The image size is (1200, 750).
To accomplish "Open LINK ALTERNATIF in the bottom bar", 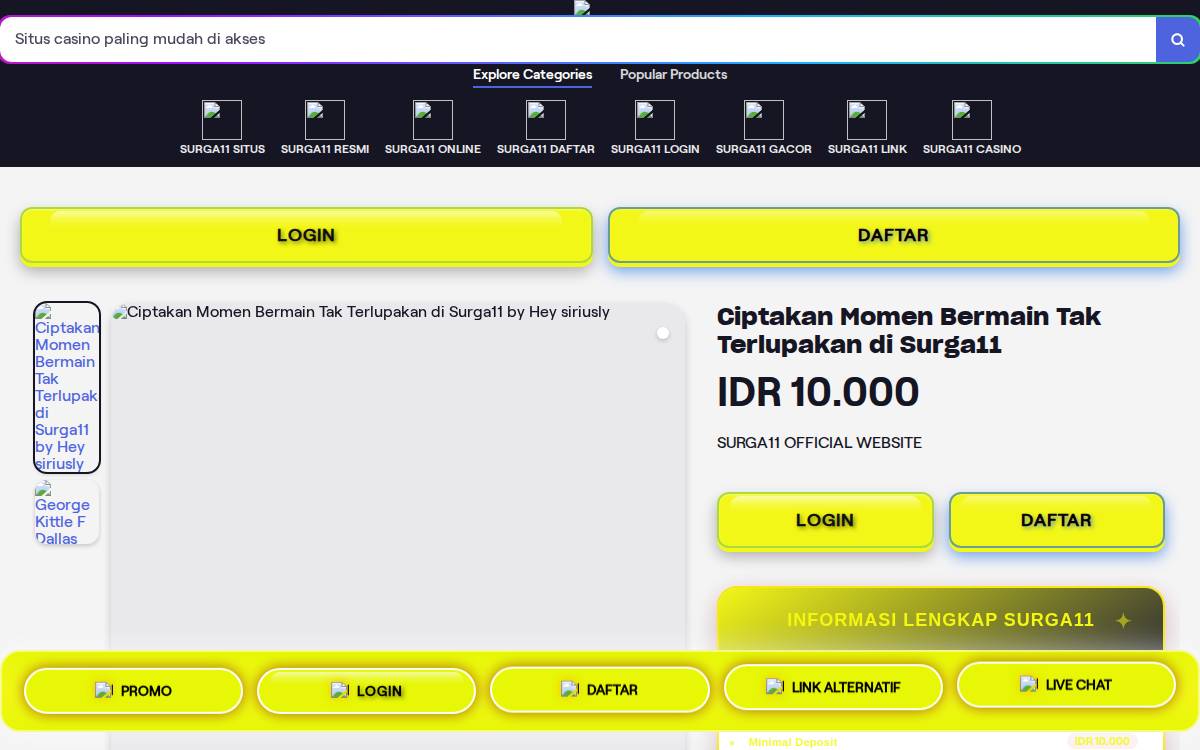I will (833, 687).
